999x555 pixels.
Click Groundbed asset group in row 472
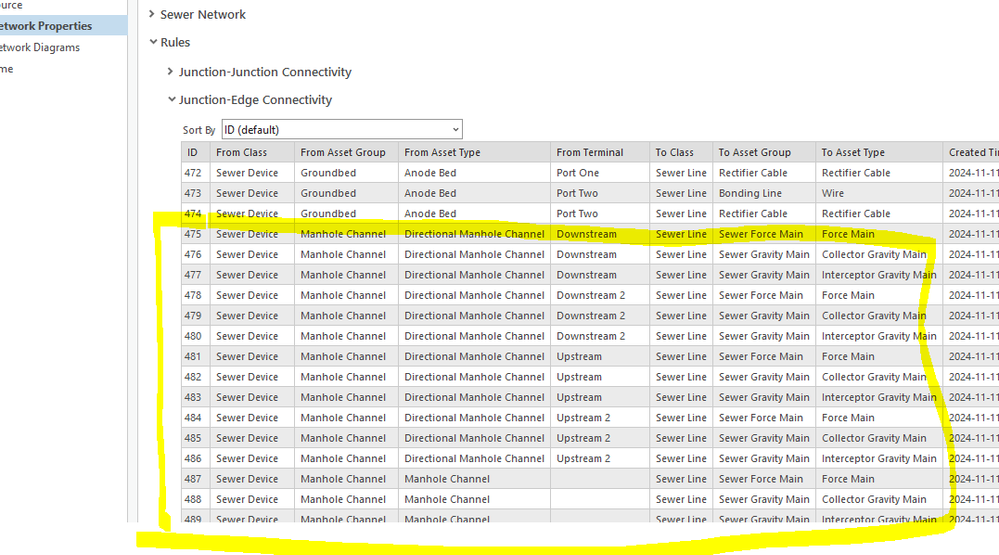[x=346, y=173]
